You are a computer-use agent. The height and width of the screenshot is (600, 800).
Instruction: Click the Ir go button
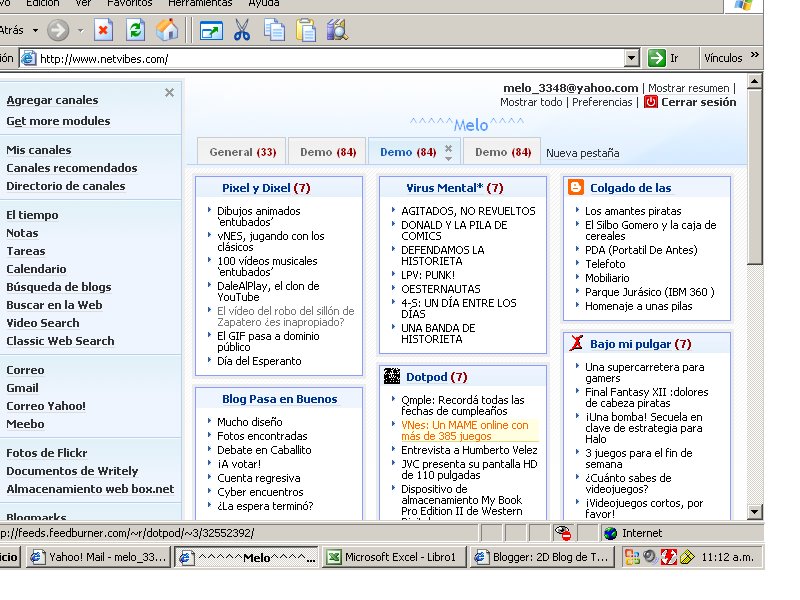tap(665, 58)
